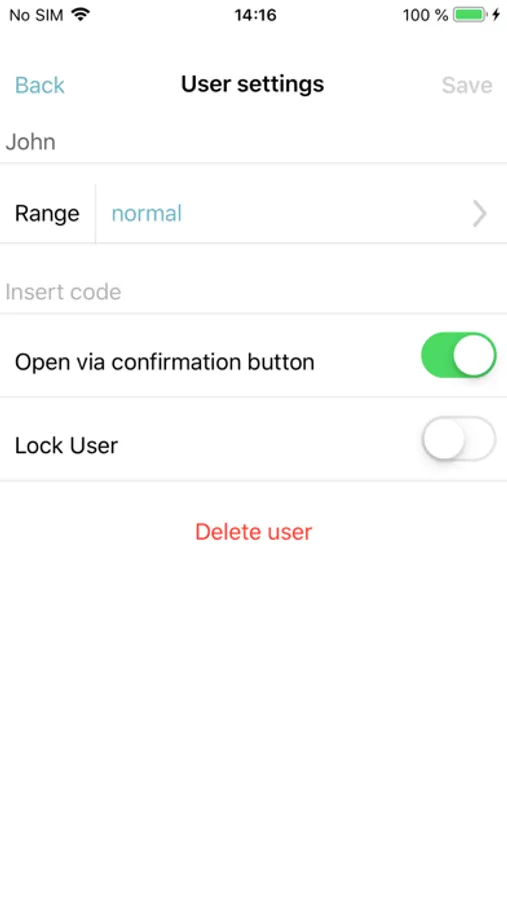Tap the No SIM carrier text

tap(36, 15)
